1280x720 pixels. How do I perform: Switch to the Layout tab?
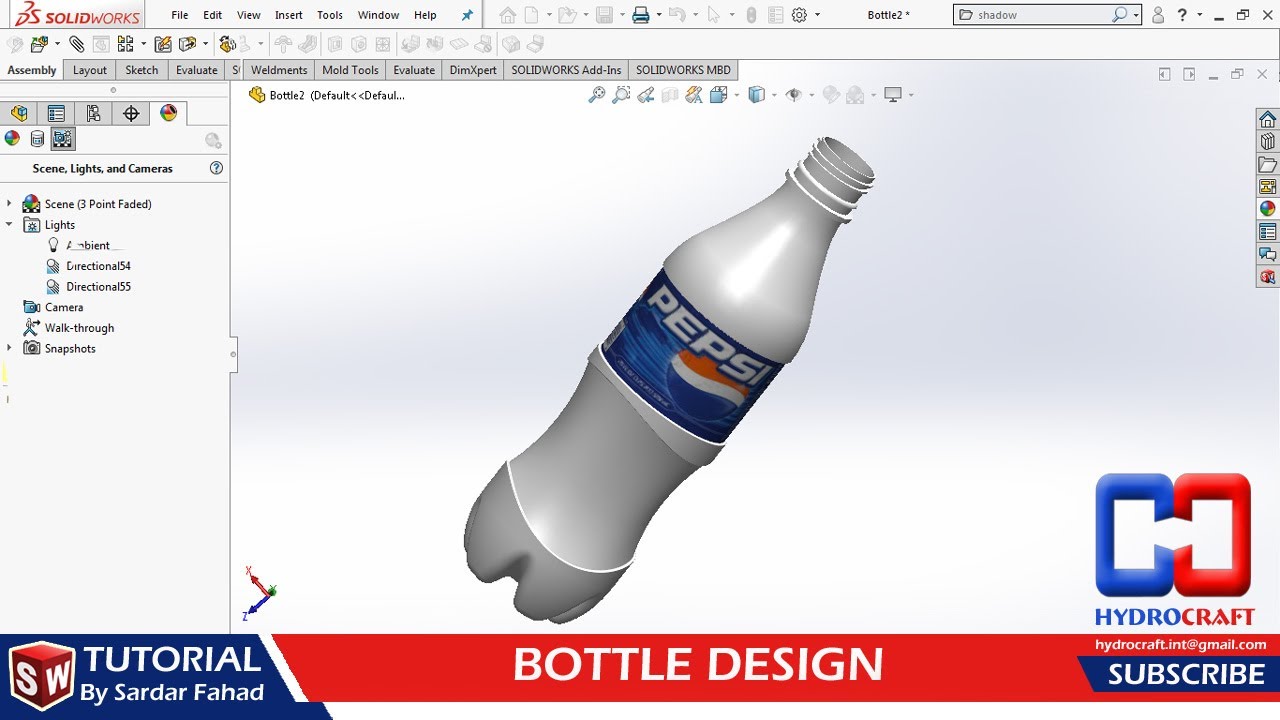90,70
